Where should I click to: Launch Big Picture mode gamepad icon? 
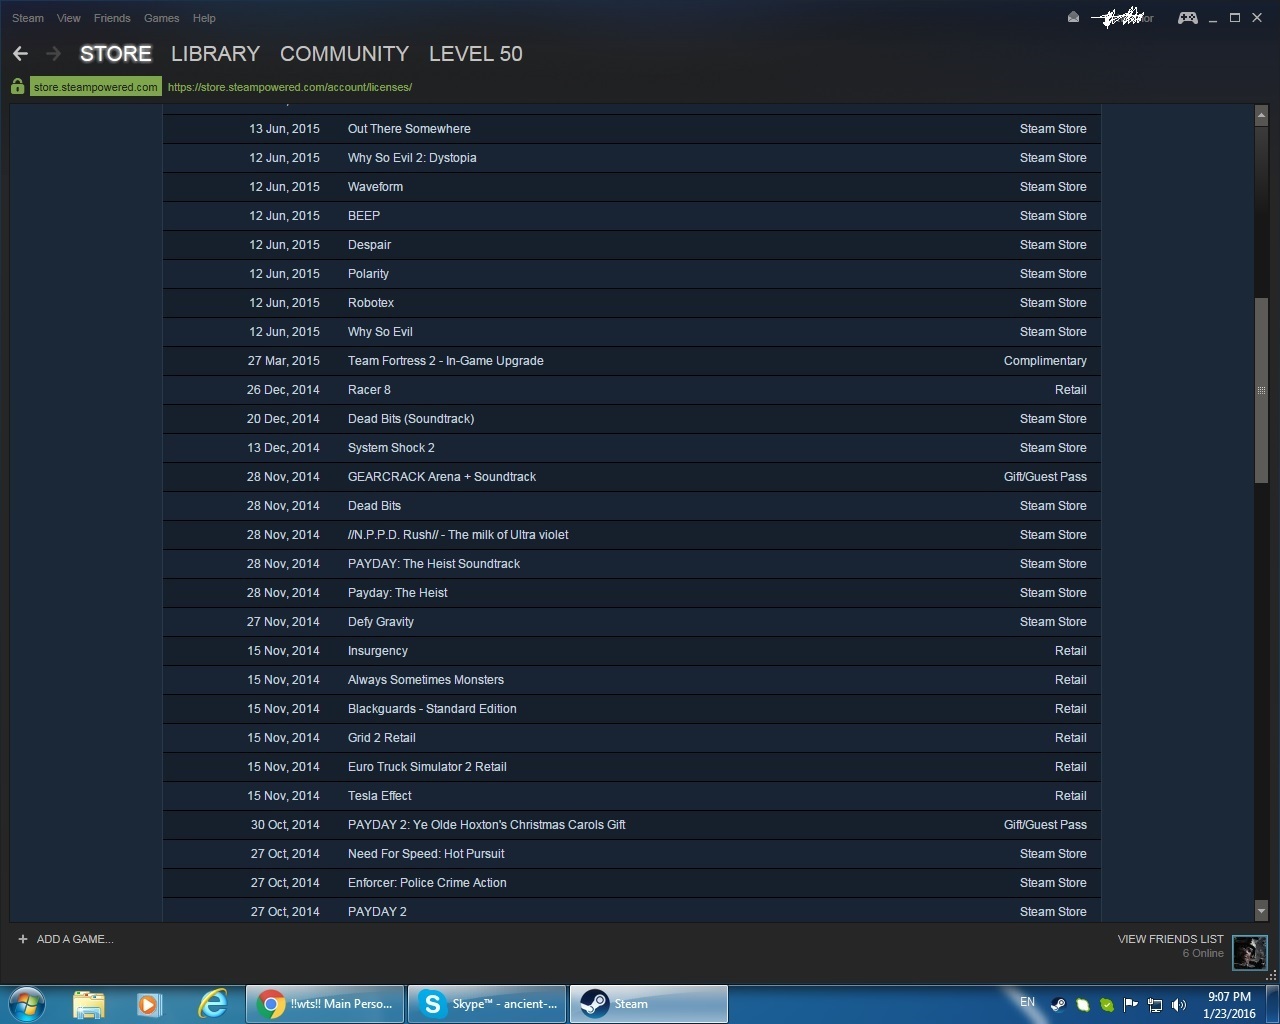click(1188, 17)
